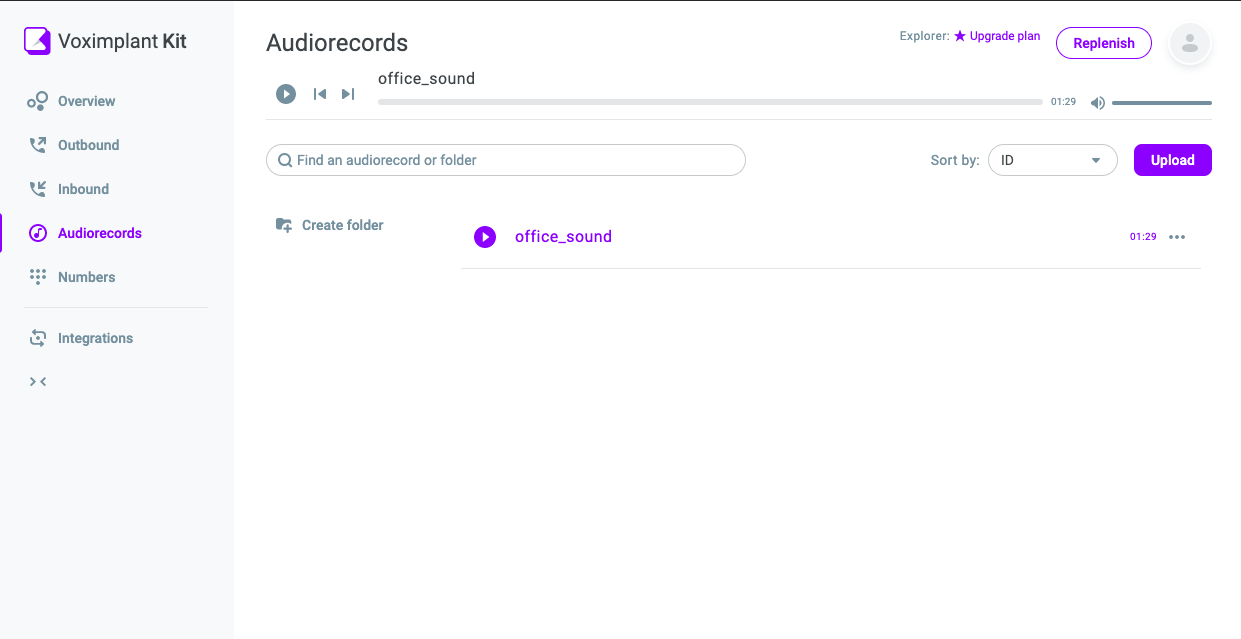Click the Voximplant Kit logo icon
The height and width of the screenshot is (639, 1241).
click(x=37, y=41)
